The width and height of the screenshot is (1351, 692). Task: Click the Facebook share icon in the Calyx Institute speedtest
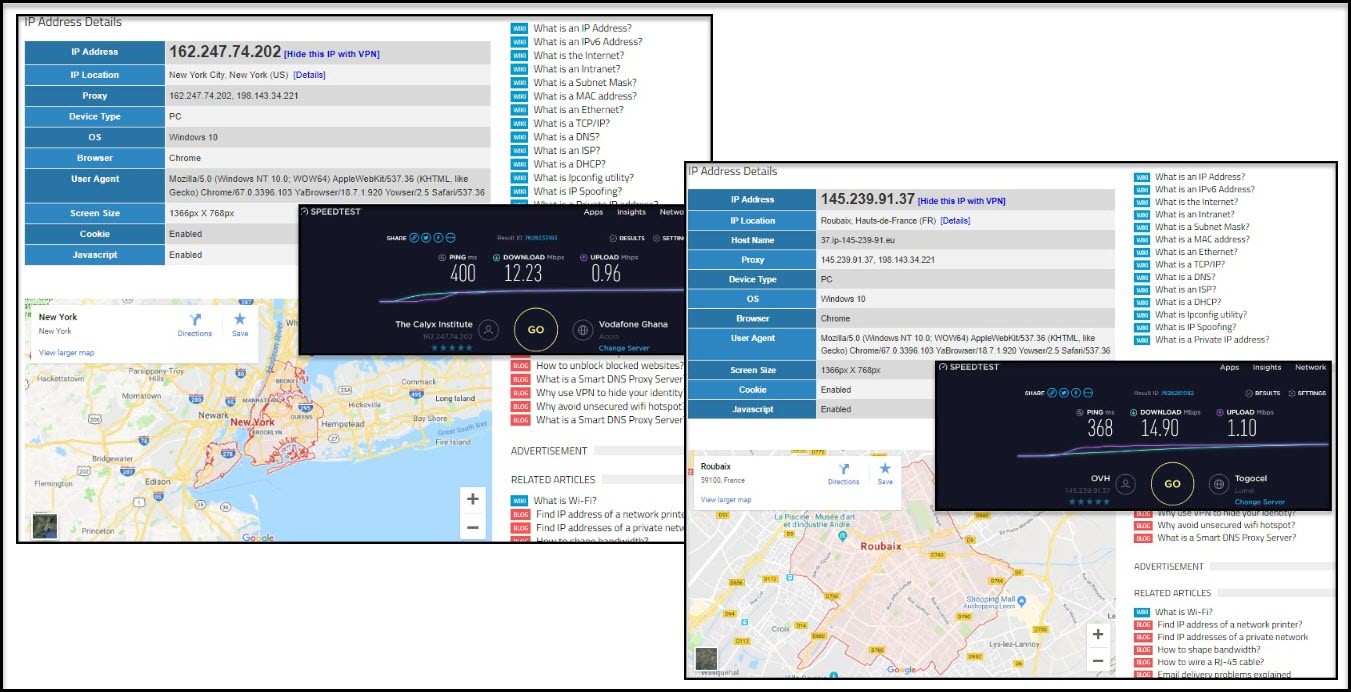coord(438,238)
